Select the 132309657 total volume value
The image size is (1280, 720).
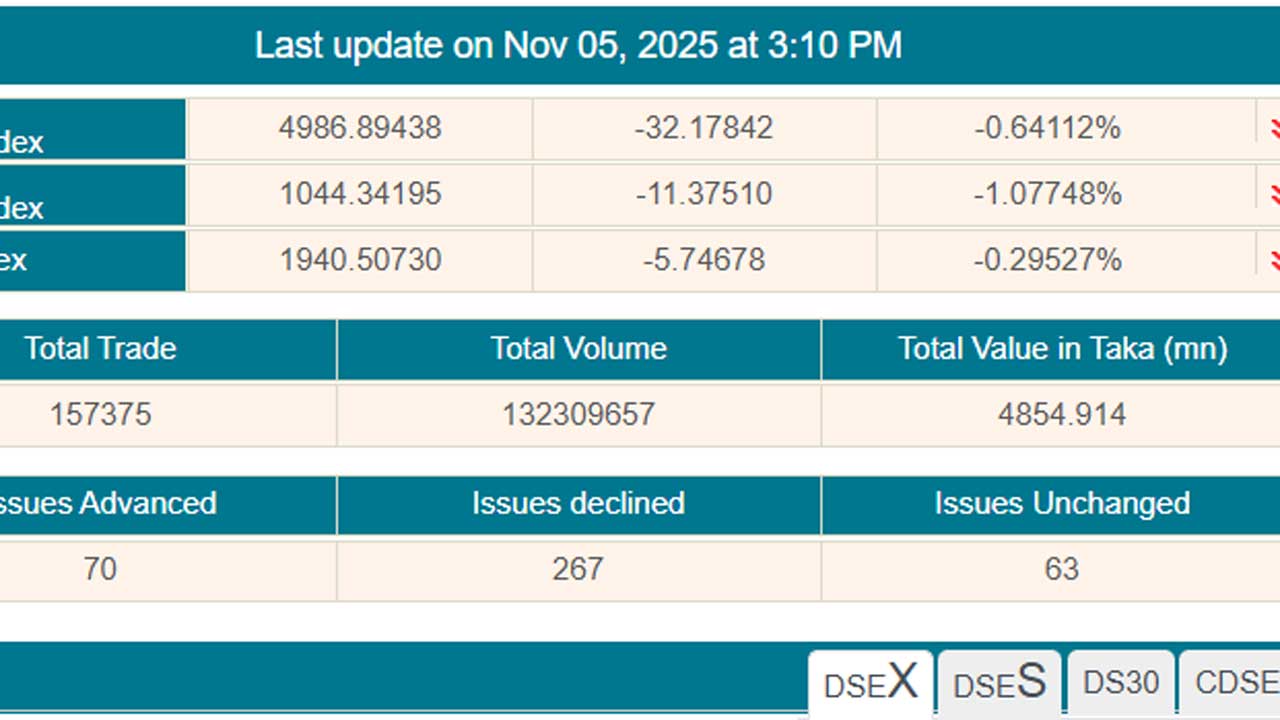tap(578, 414)
